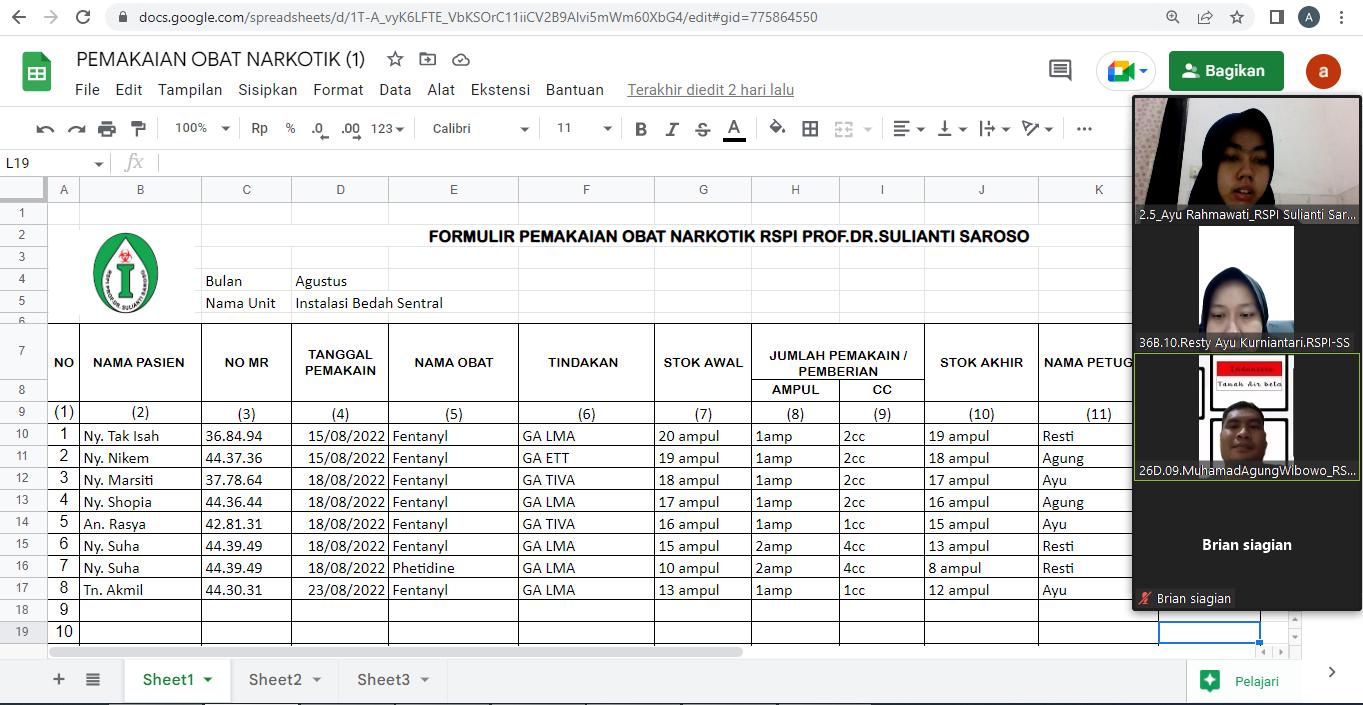Screen dimensions: 1363x705
Task: Open vertical align dropdown
Action: [x=952, y=129]
